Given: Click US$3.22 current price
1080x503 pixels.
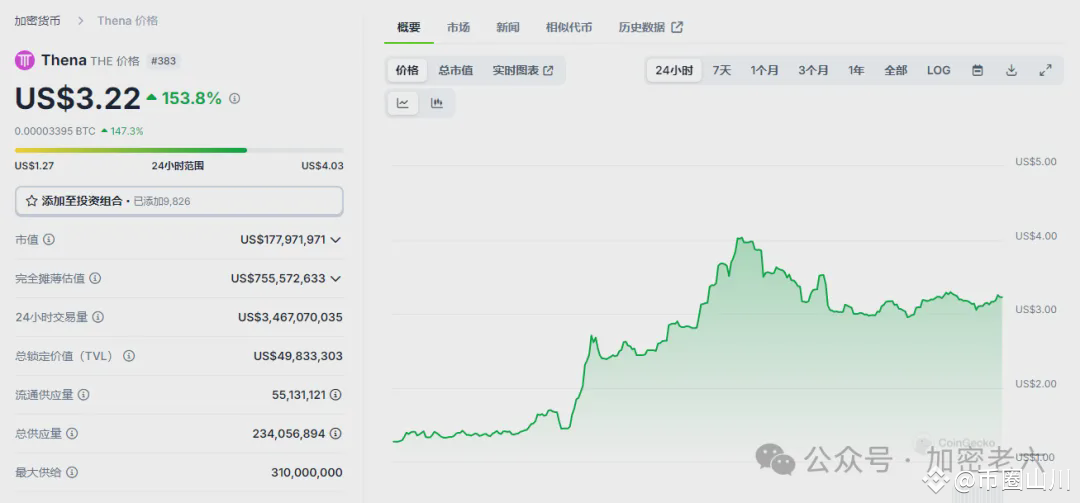Looking at the screenshot, I should 78,99.
